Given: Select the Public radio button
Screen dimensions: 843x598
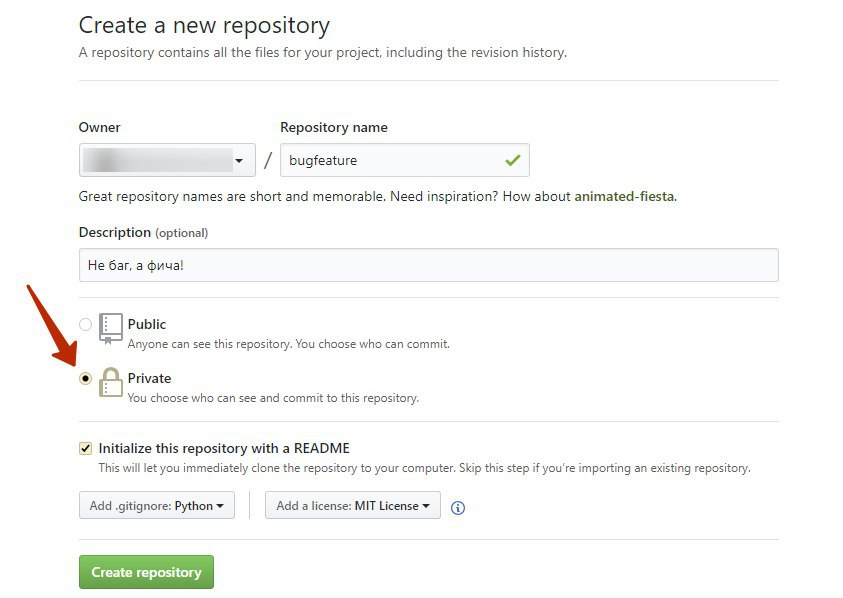Looking at the screenshot, I should (85, 324).
